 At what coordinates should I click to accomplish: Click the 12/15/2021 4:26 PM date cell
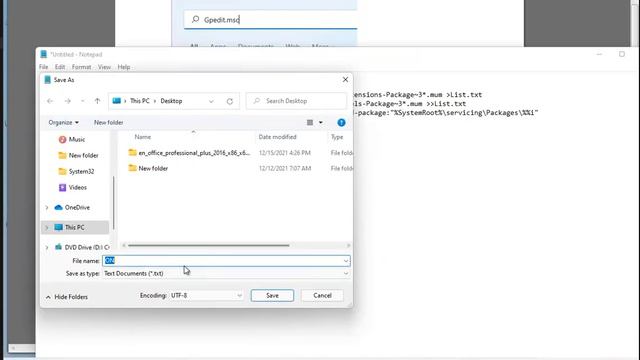click(x=284, y=153)
